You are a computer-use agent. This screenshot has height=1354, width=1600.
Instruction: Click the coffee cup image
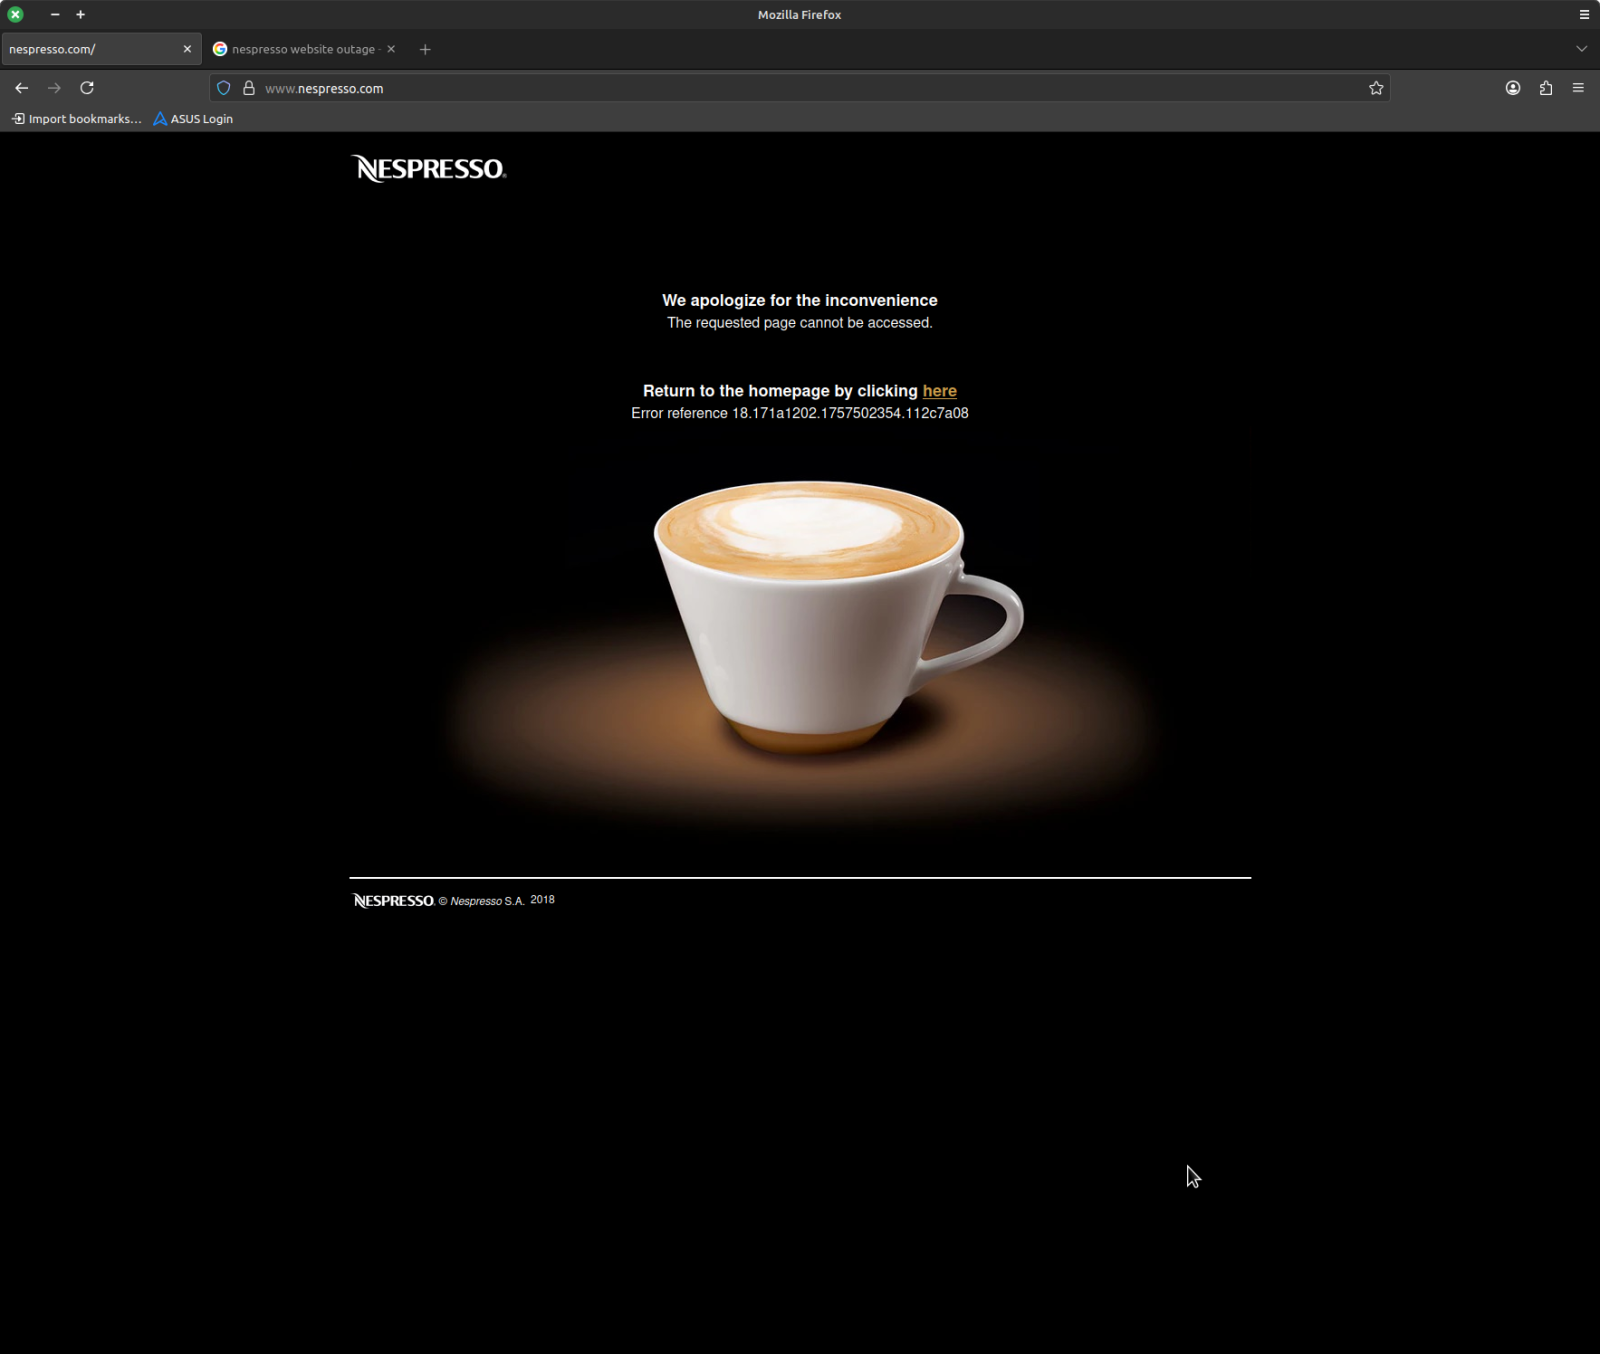click(x=838, y=617)
